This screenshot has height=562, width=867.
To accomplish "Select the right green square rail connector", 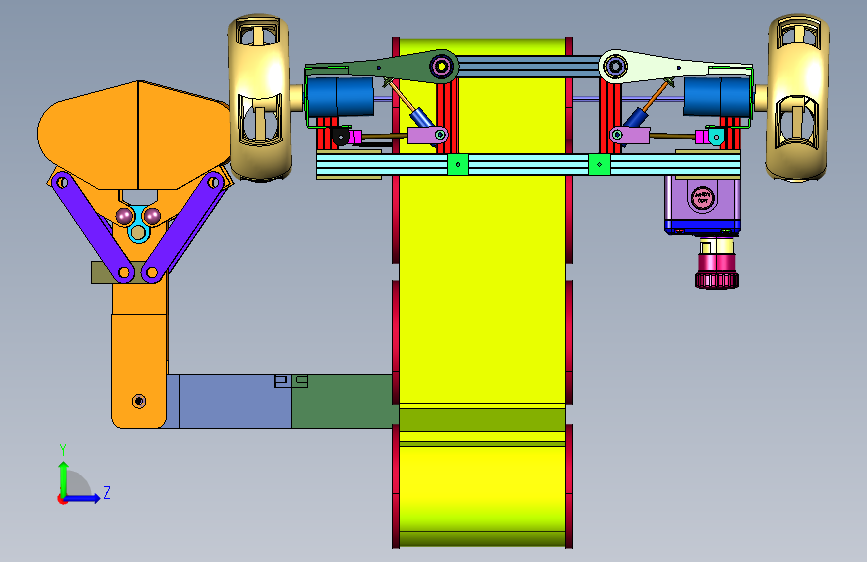I will coord(599,164).
